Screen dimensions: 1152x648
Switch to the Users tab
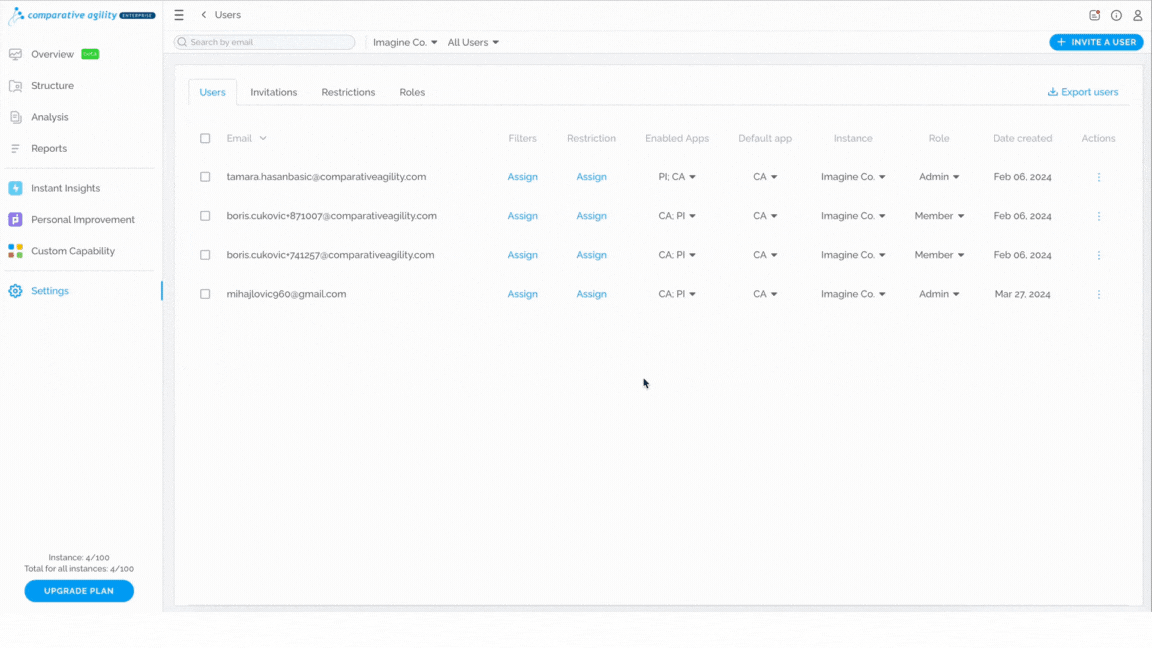point(212,93)
